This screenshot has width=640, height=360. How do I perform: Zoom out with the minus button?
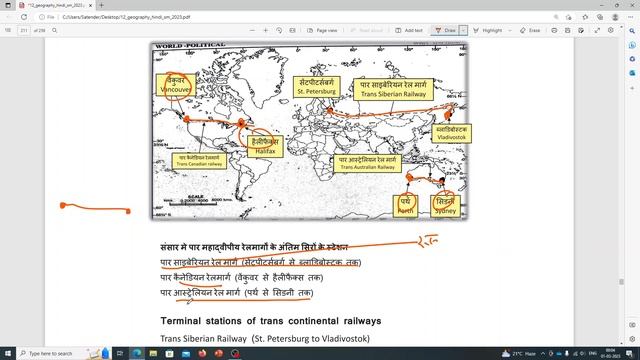pos(252,30)
